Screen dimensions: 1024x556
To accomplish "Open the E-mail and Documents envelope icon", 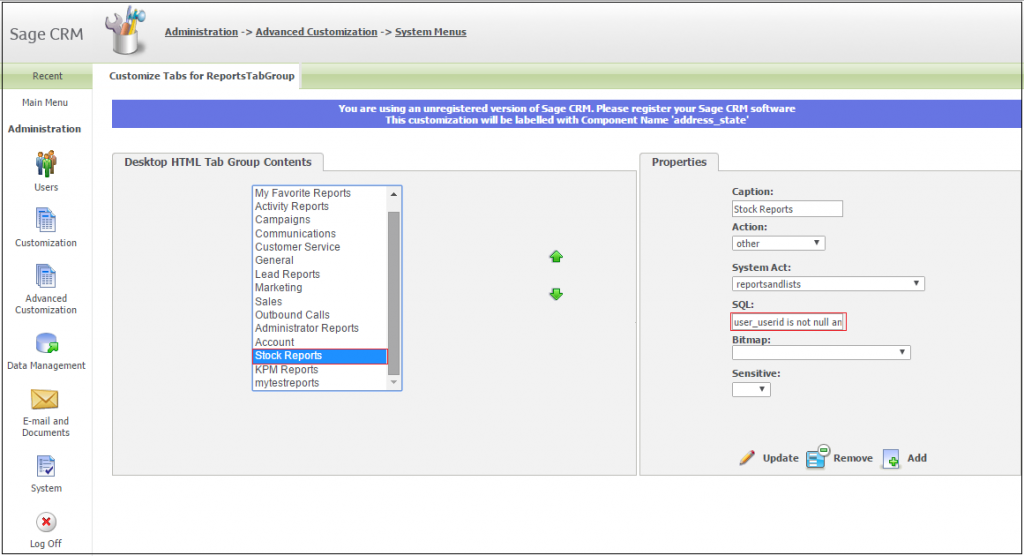I will coord(45,399).
